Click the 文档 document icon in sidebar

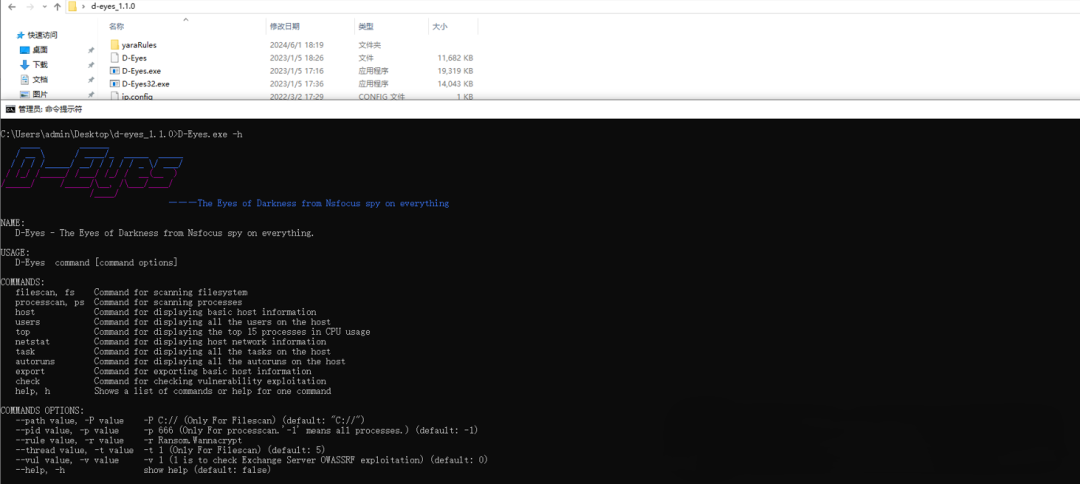point(25,79)
